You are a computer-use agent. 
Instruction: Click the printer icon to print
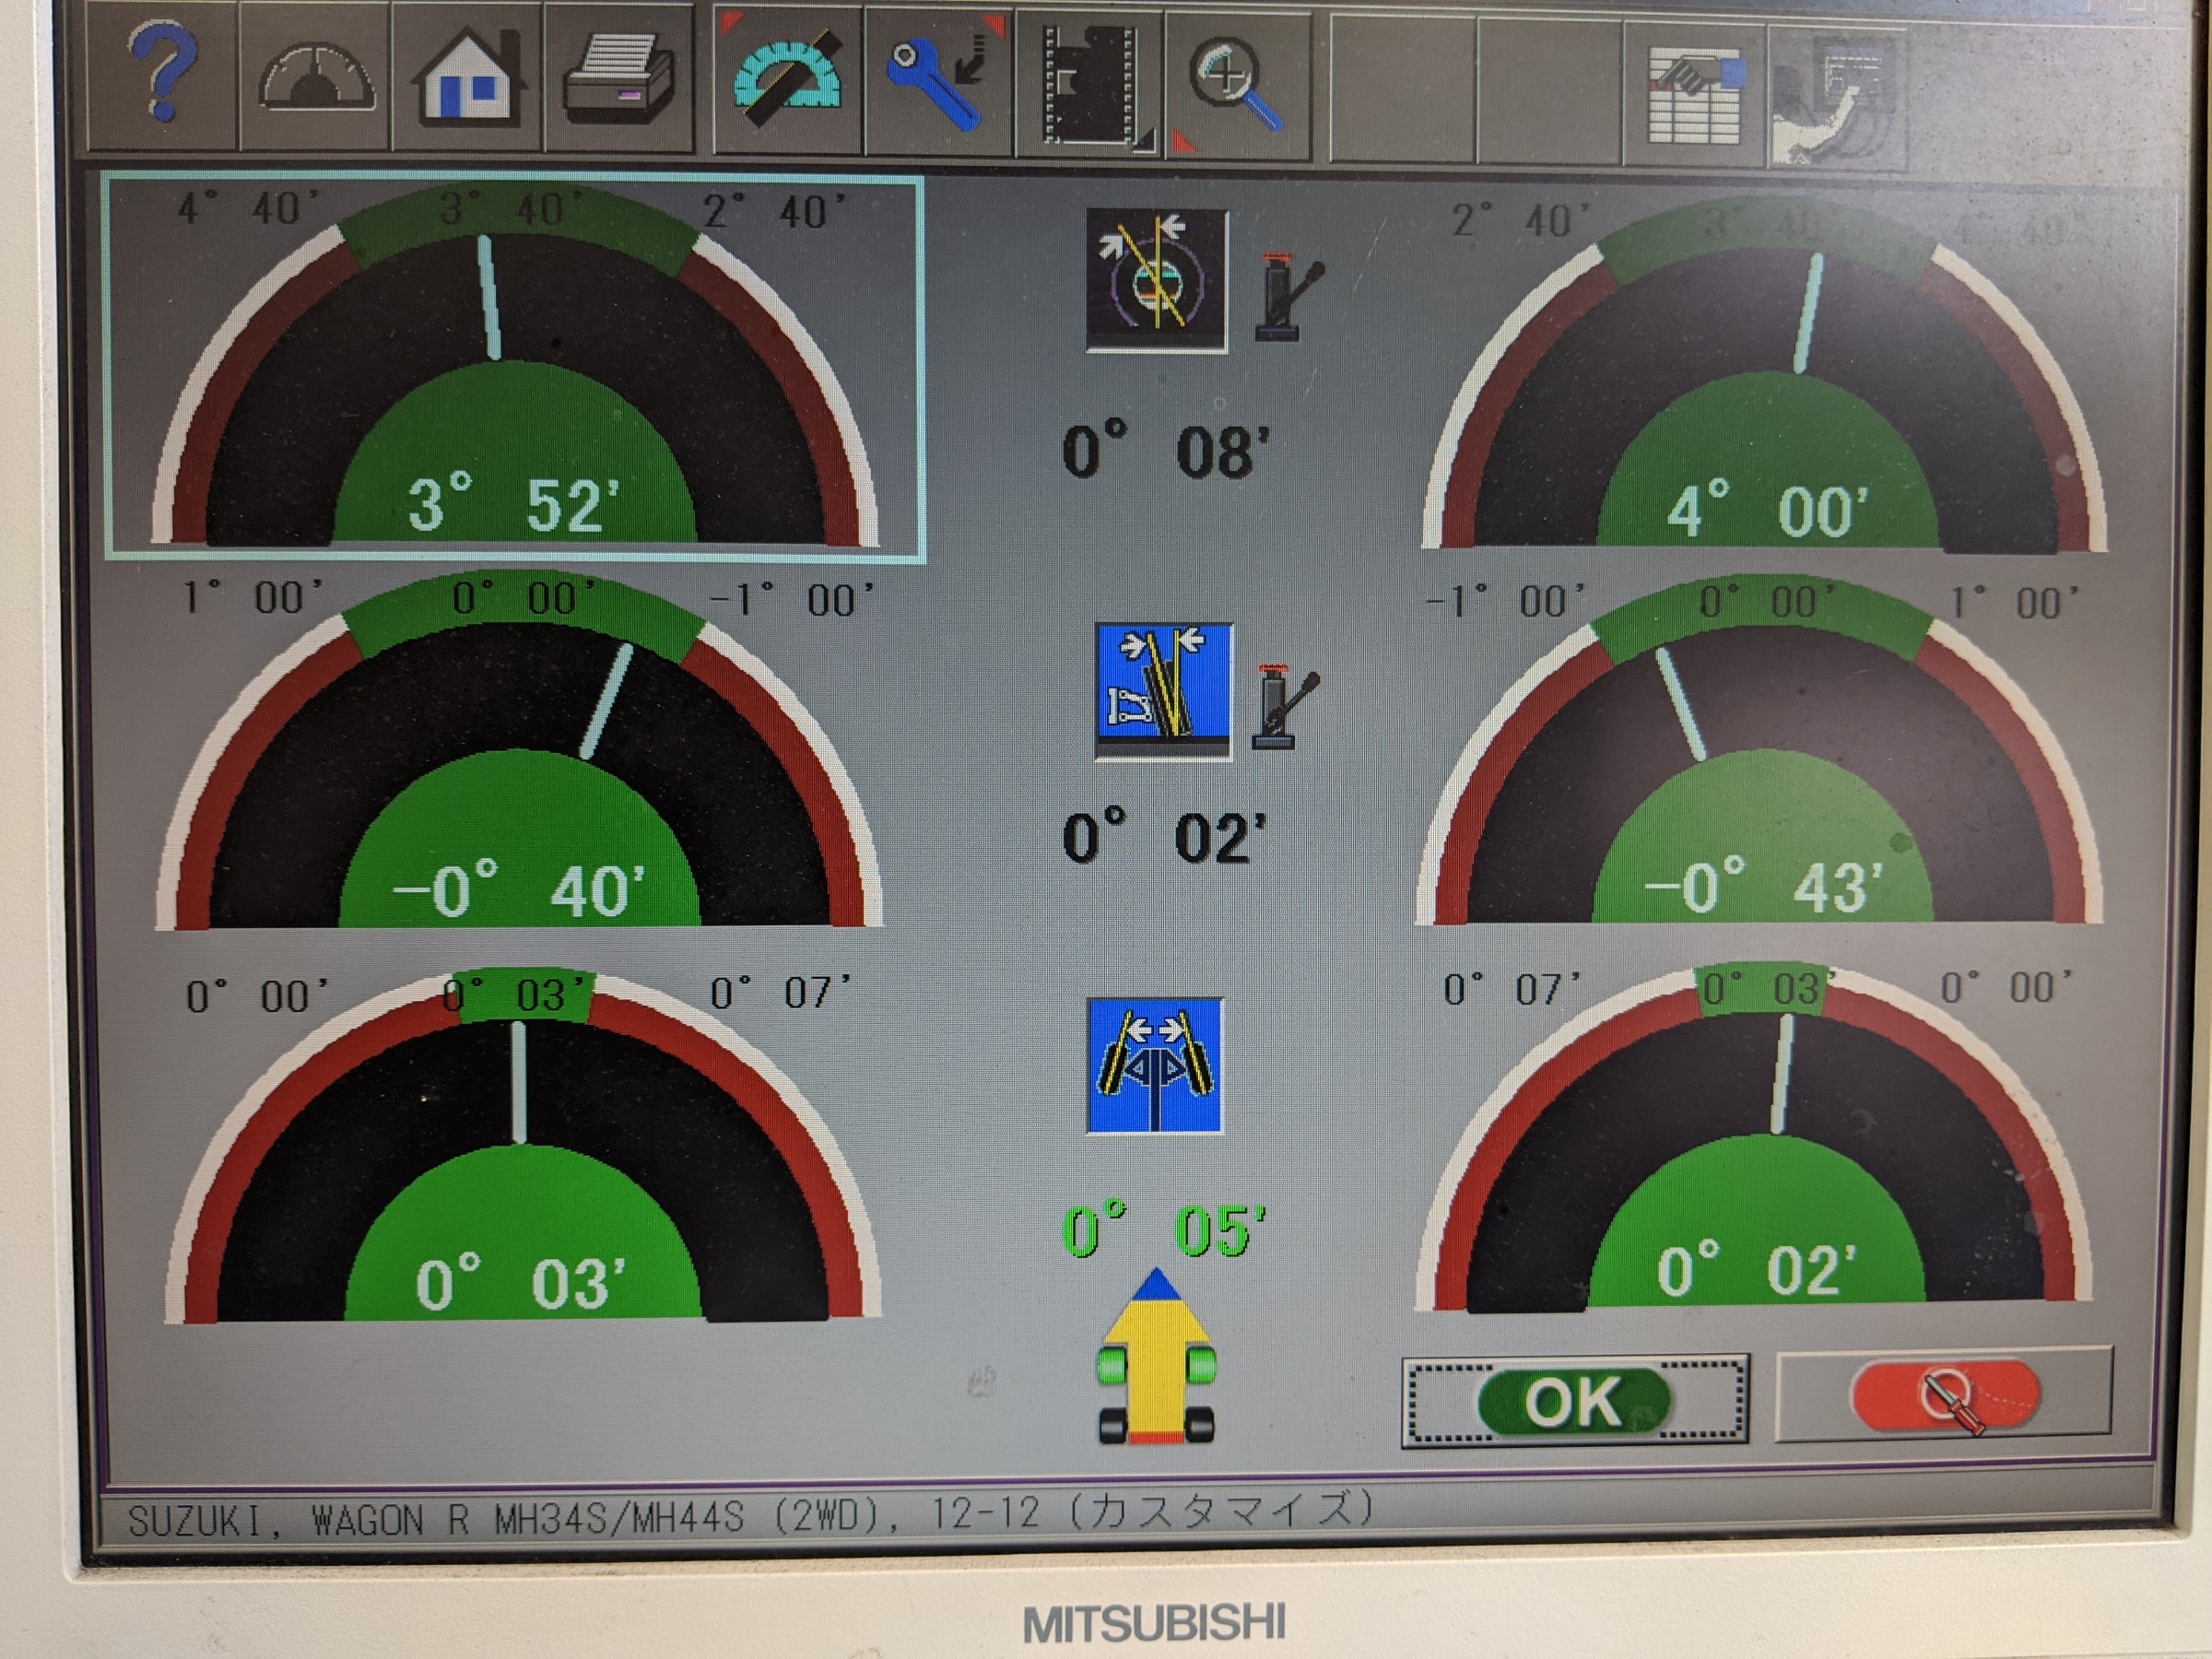click(619, 80)
